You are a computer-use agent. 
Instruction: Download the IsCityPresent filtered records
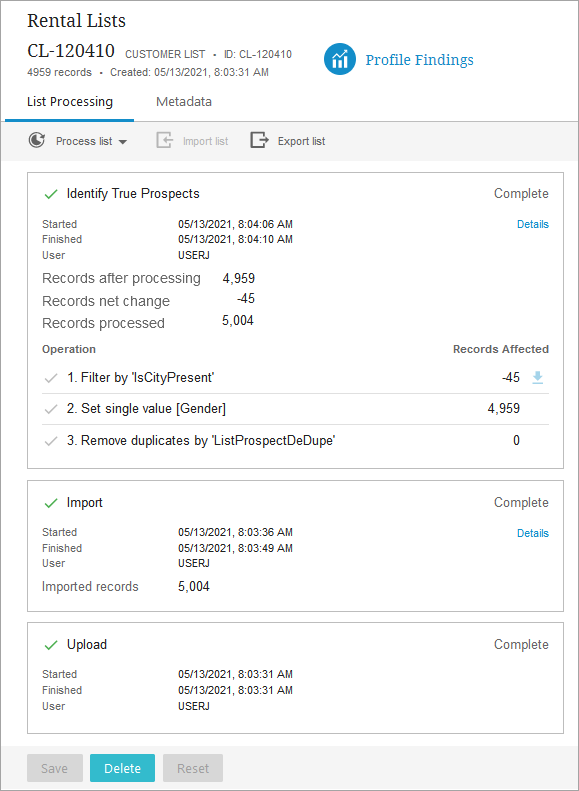(x=538, y=377)
